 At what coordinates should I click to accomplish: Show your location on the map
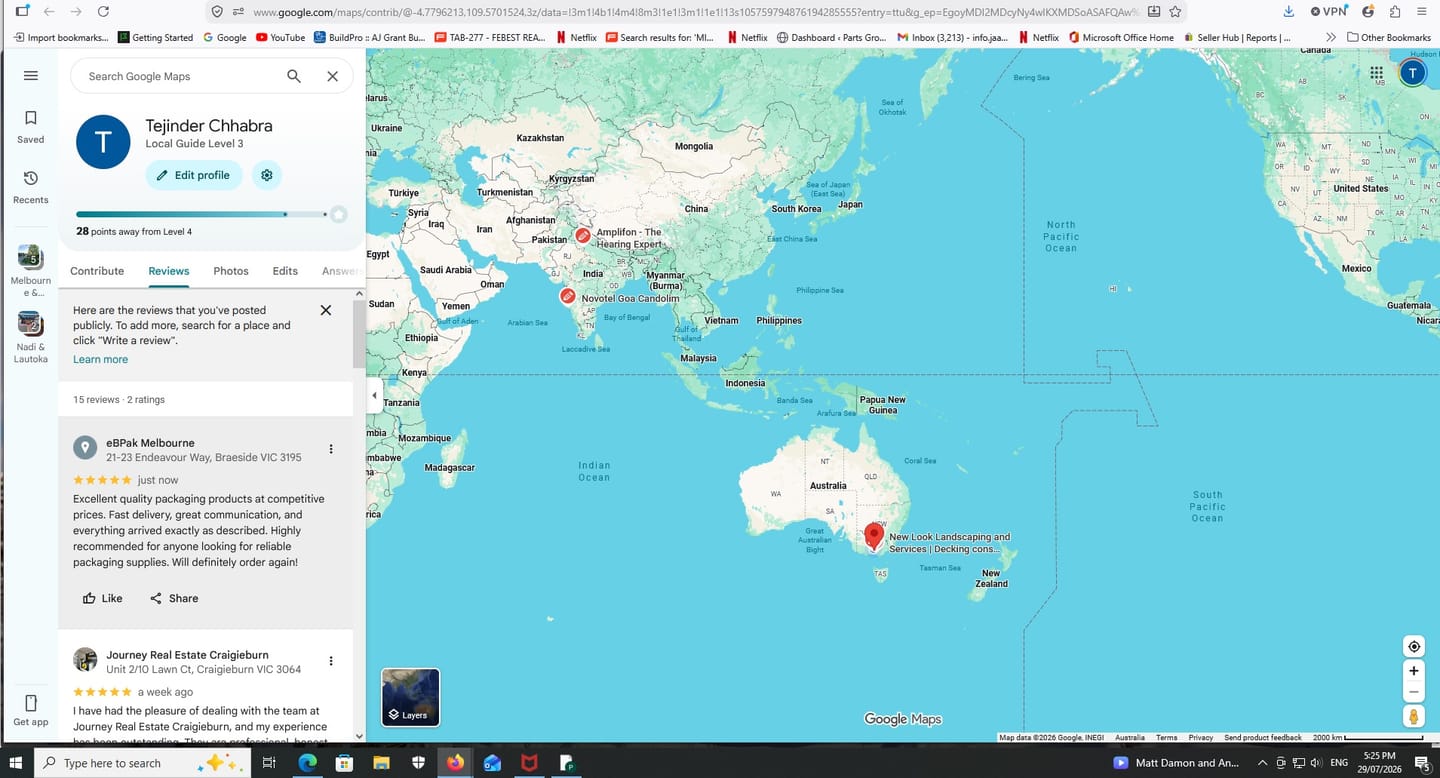[x=1413, y=646]
